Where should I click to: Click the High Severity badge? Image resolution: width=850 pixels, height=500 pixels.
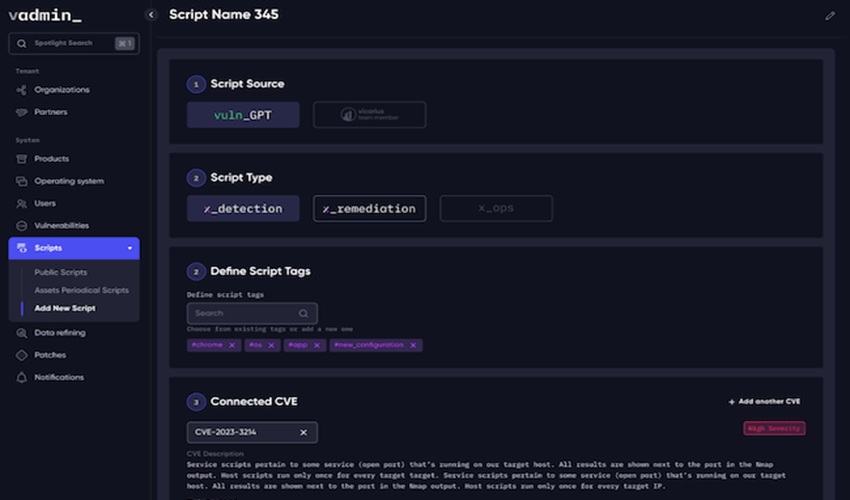click(774, 428)
